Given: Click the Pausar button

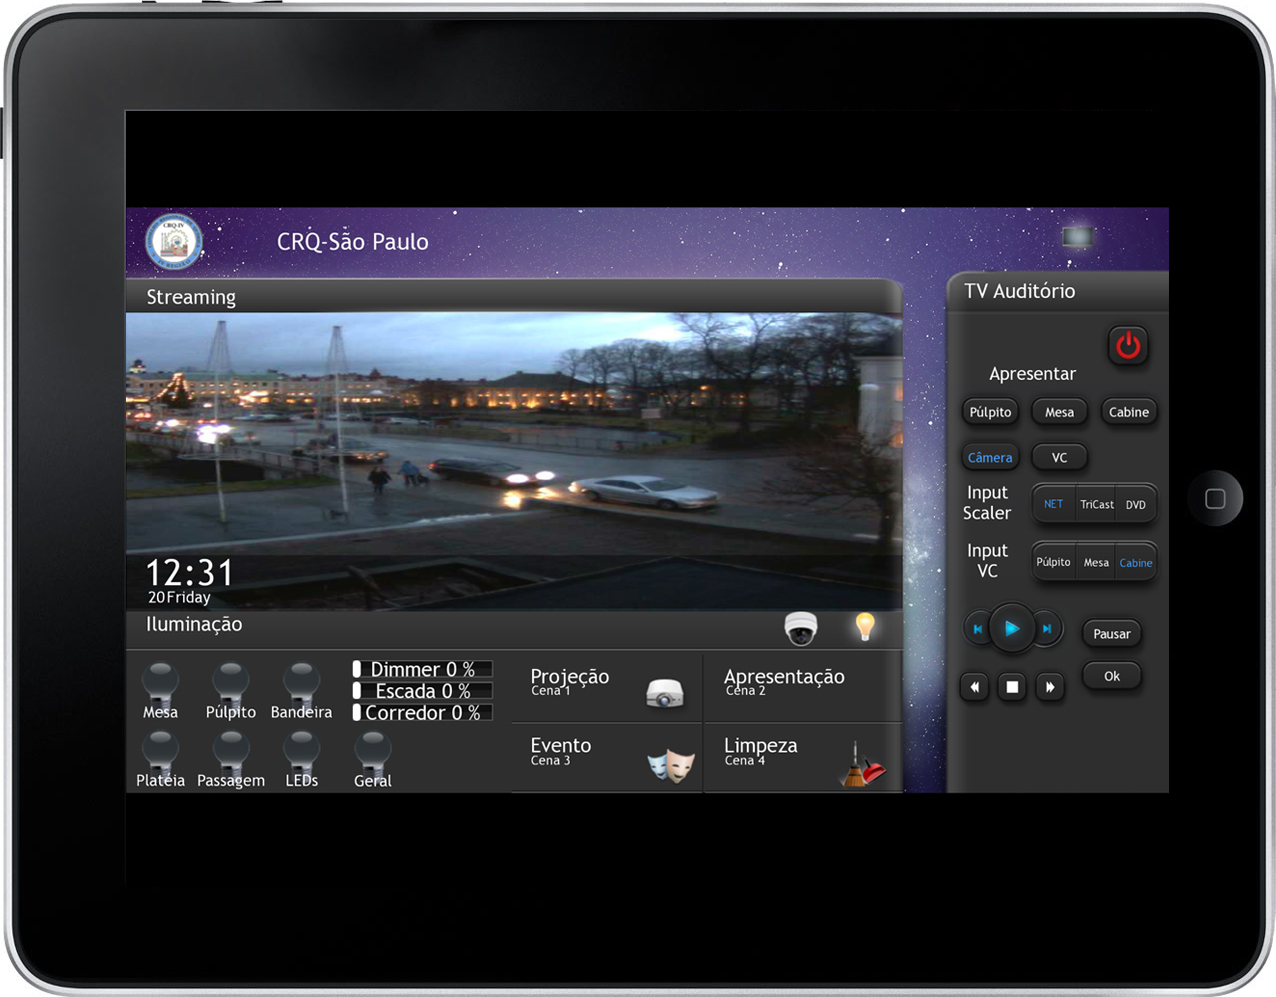Looking at the screenshot, I should click(x=1111, y=634).
